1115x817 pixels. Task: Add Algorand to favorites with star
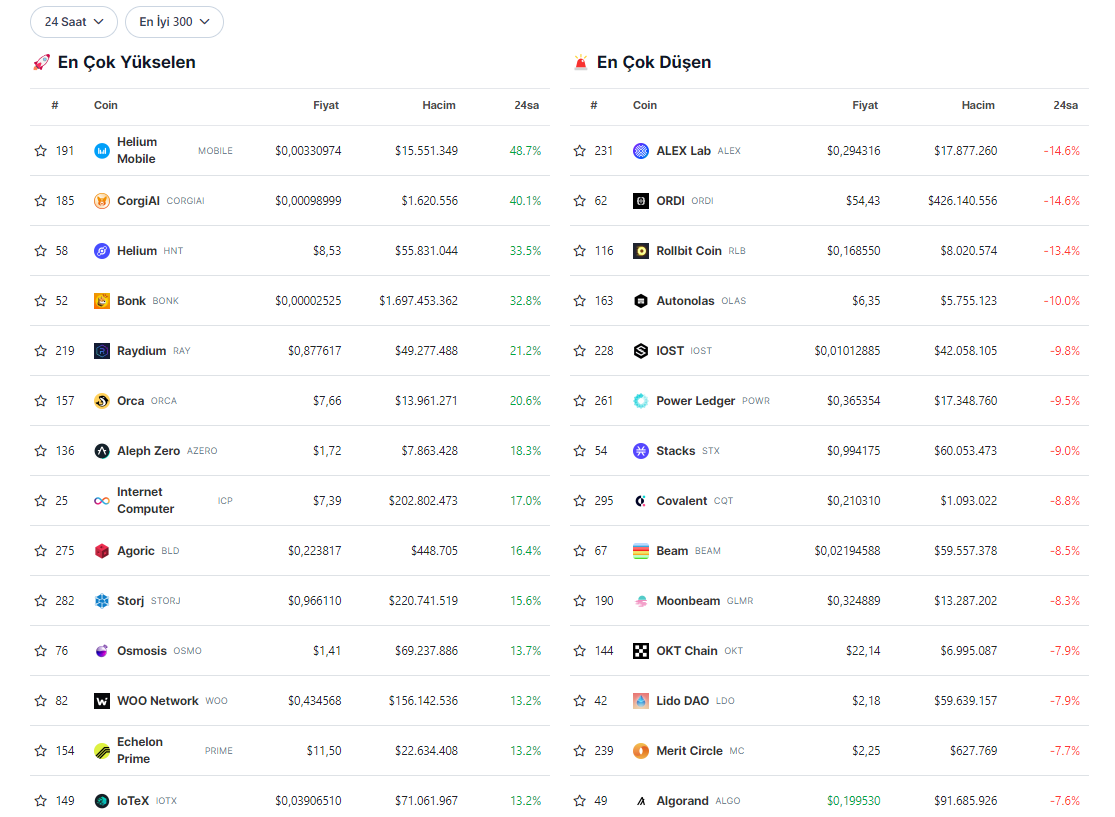pos(580,801)
